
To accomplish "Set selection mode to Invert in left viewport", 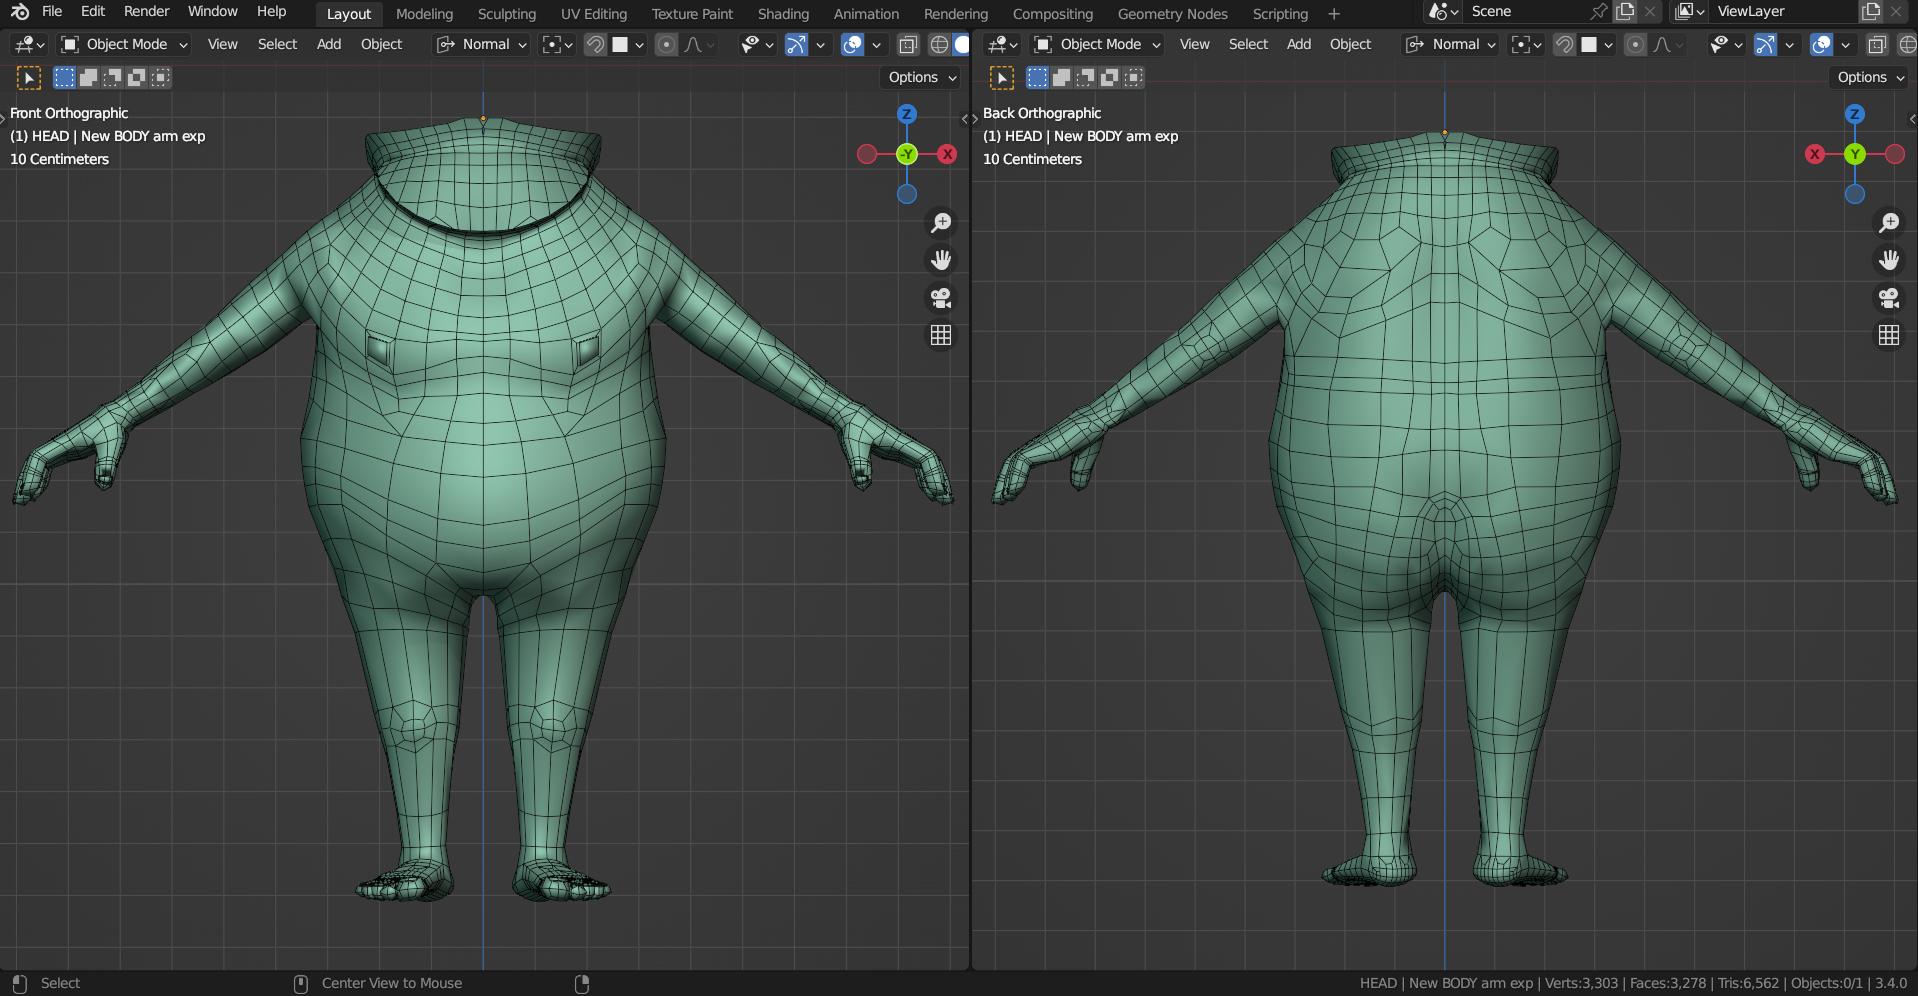I will tap(136, 77).
